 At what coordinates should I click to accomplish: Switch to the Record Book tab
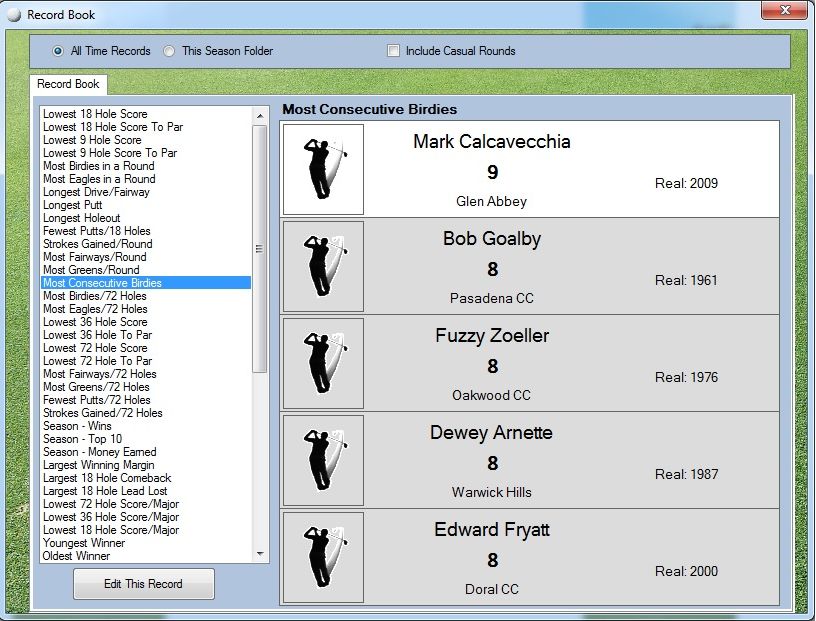tap(68, 85)
